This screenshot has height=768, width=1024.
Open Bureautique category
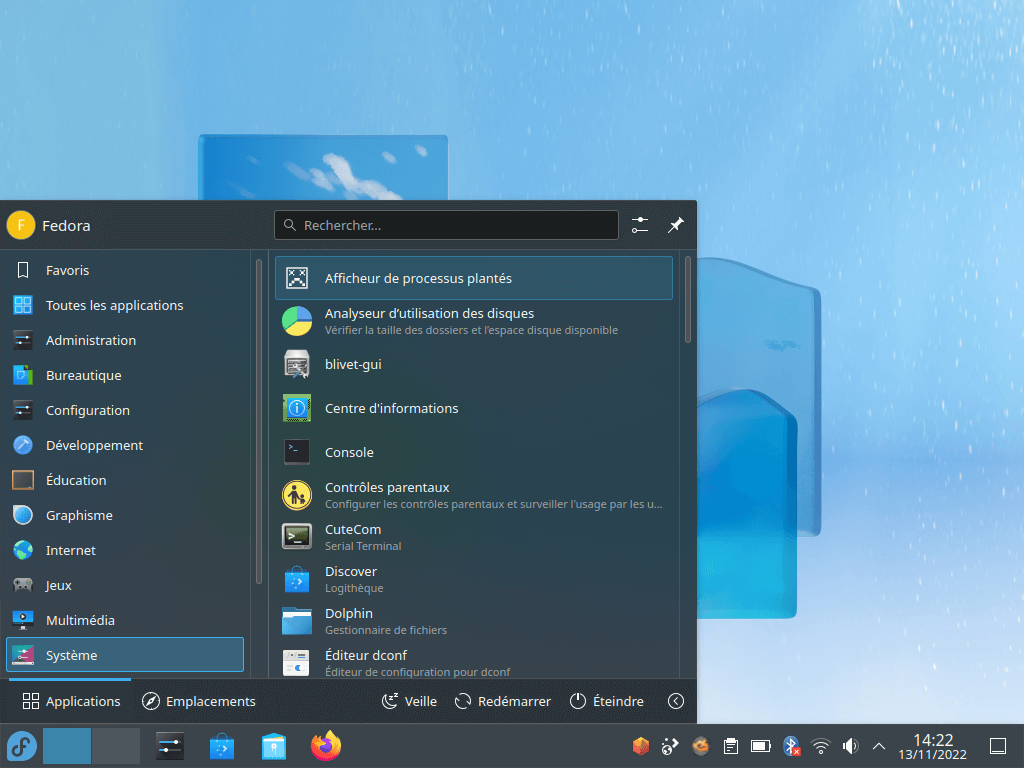click(x=125, y=376)
